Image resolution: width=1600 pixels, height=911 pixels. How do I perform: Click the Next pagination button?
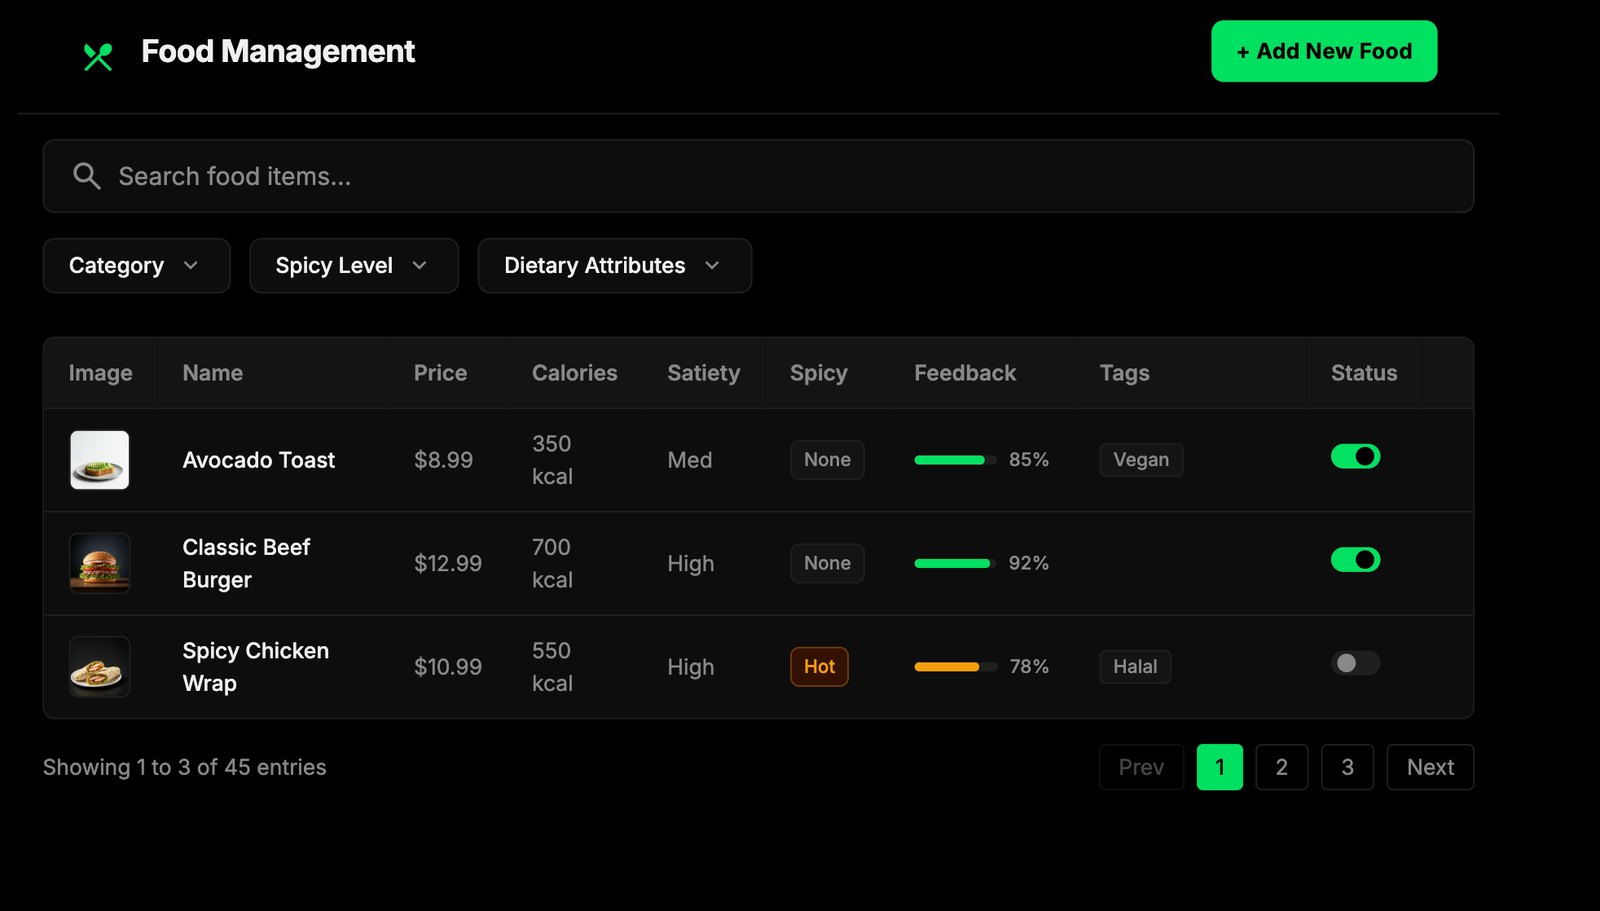(1430, 767)
